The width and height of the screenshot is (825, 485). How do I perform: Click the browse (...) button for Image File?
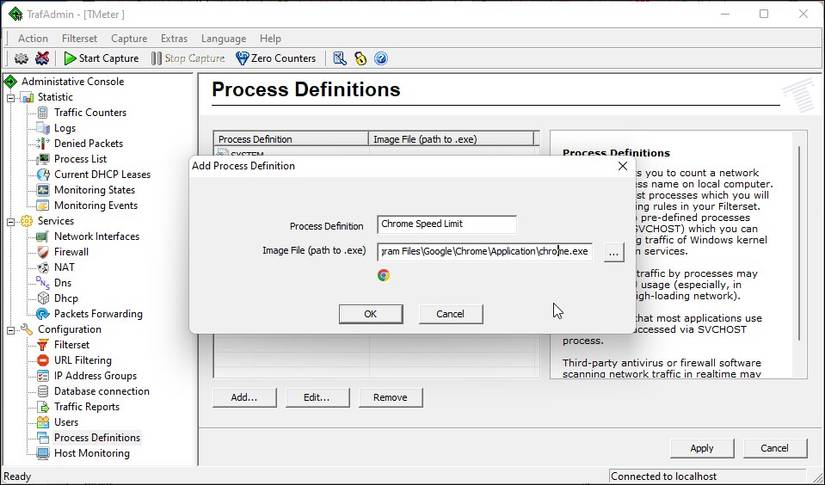613,252
